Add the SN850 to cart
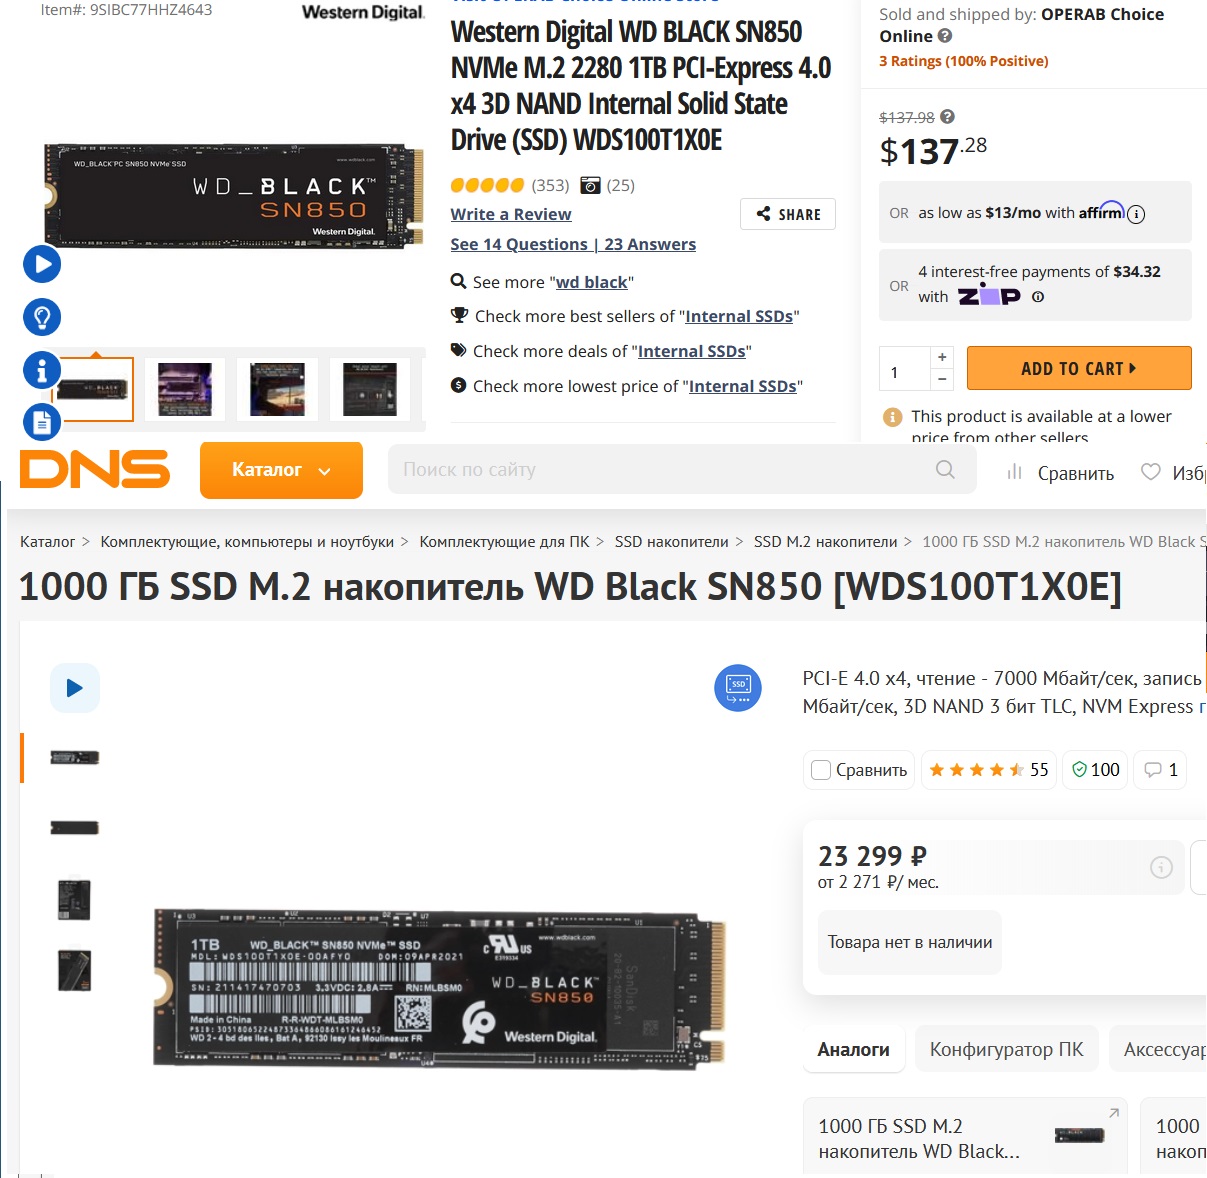The height and width of the screenshot is (1178, 1207). tap(1079, 368)
